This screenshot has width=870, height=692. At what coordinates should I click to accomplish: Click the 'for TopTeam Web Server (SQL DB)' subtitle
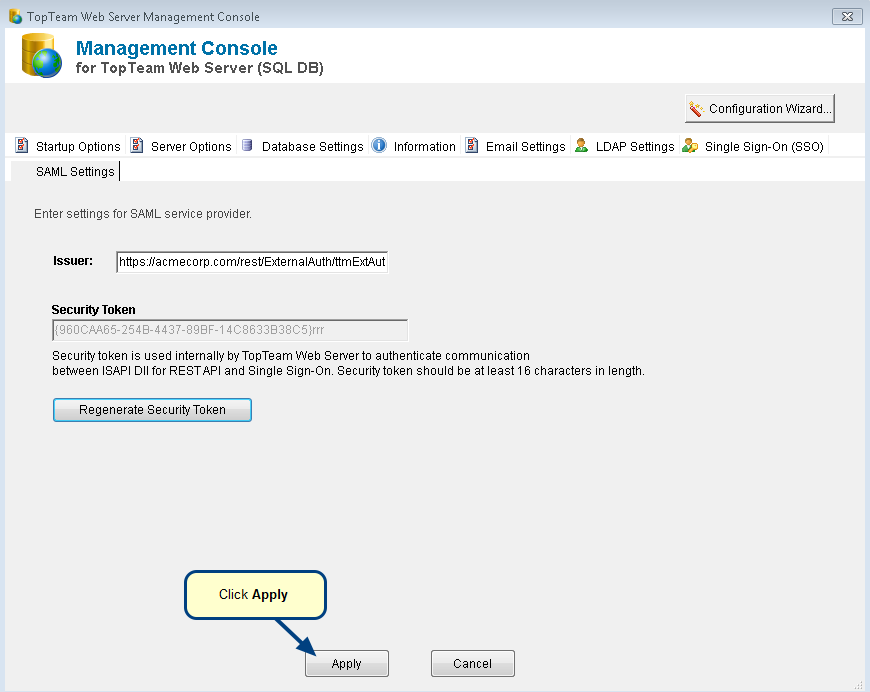pyautogui.click(x=199, y=68)
